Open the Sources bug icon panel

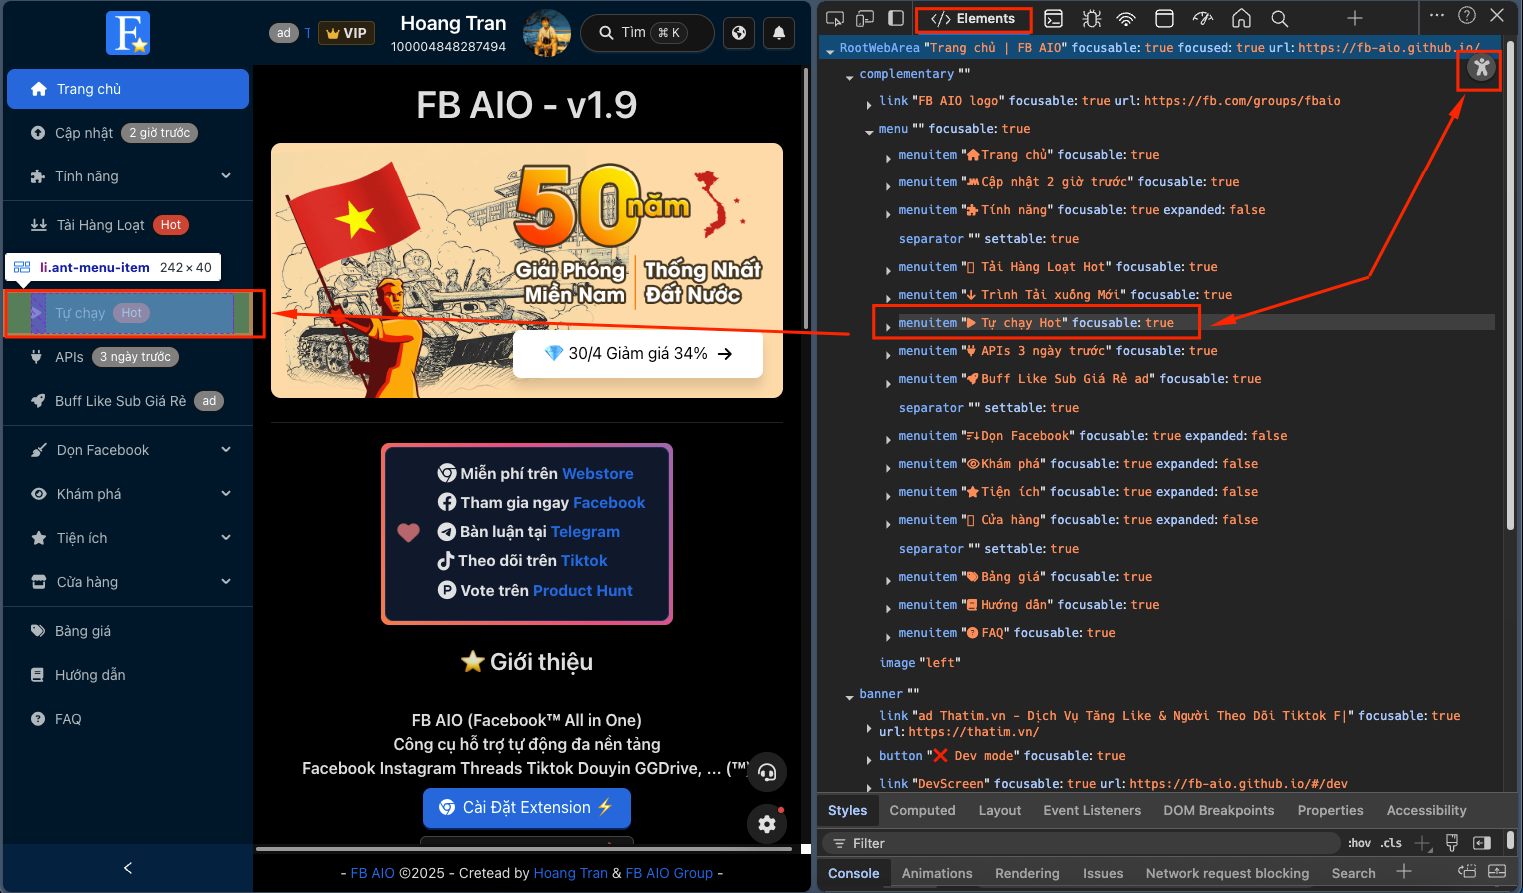(1091, 18)
